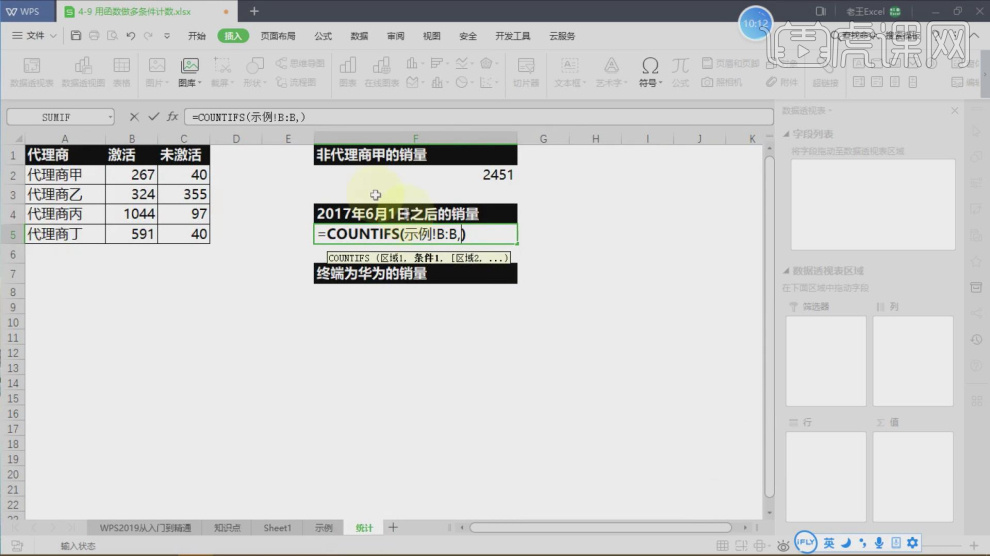
Task: Confirm formula with the checkmark icon
Action: point(153,117)
